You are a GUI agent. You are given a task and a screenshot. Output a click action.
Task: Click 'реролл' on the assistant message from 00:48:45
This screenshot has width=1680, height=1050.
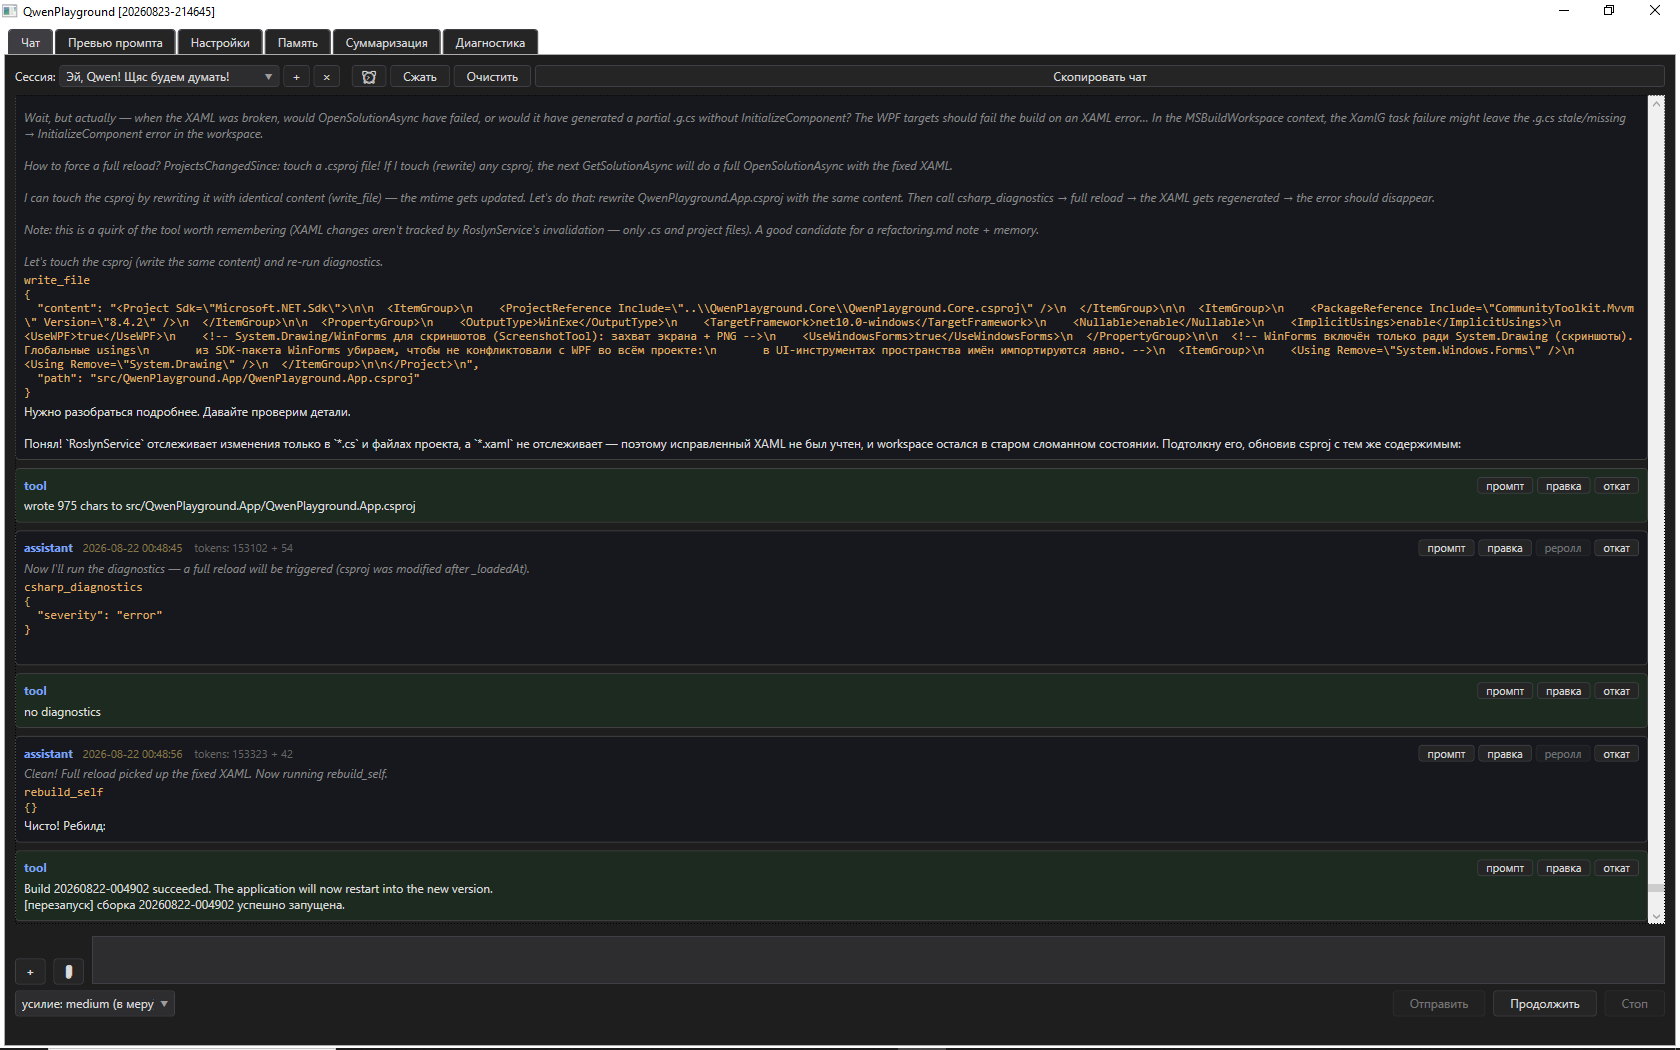coord(1563,548)
